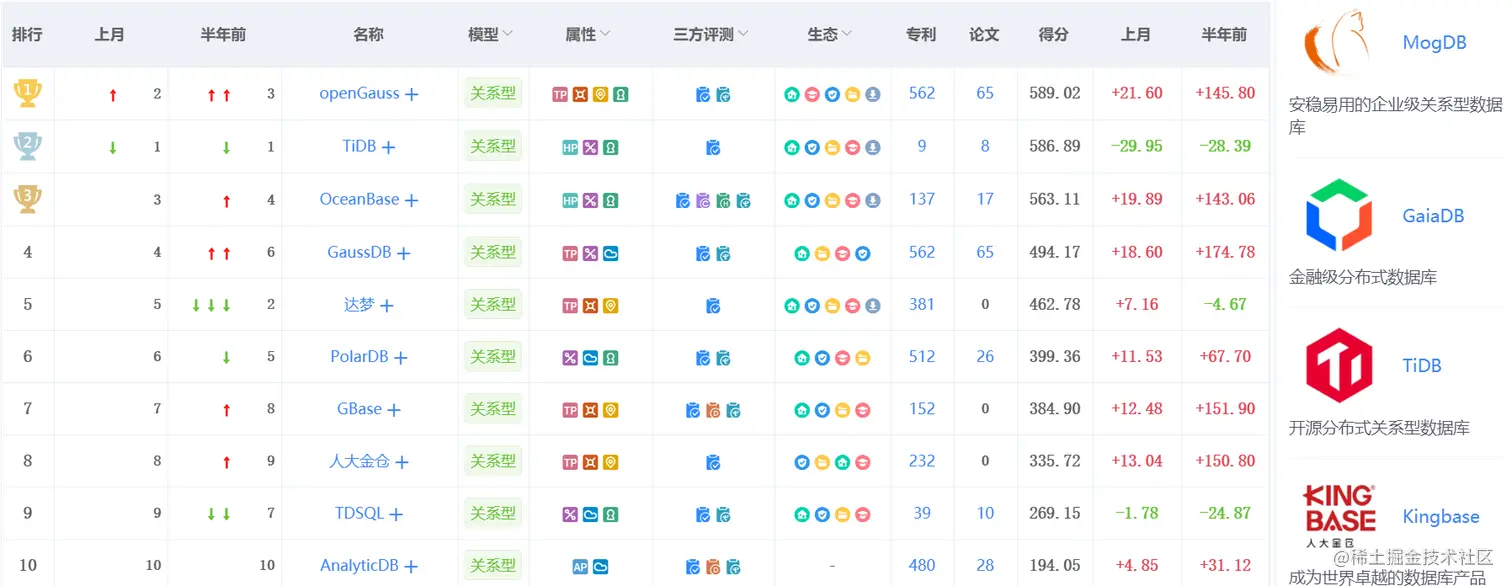Click the -29.95 monthly change for TiDB

pyautogui.click(x=1137, y=146)
